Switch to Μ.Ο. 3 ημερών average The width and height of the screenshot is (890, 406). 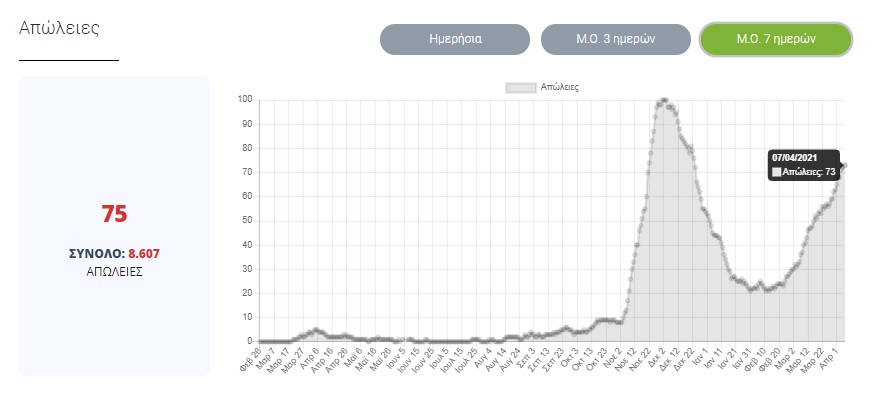pos(616,40)
